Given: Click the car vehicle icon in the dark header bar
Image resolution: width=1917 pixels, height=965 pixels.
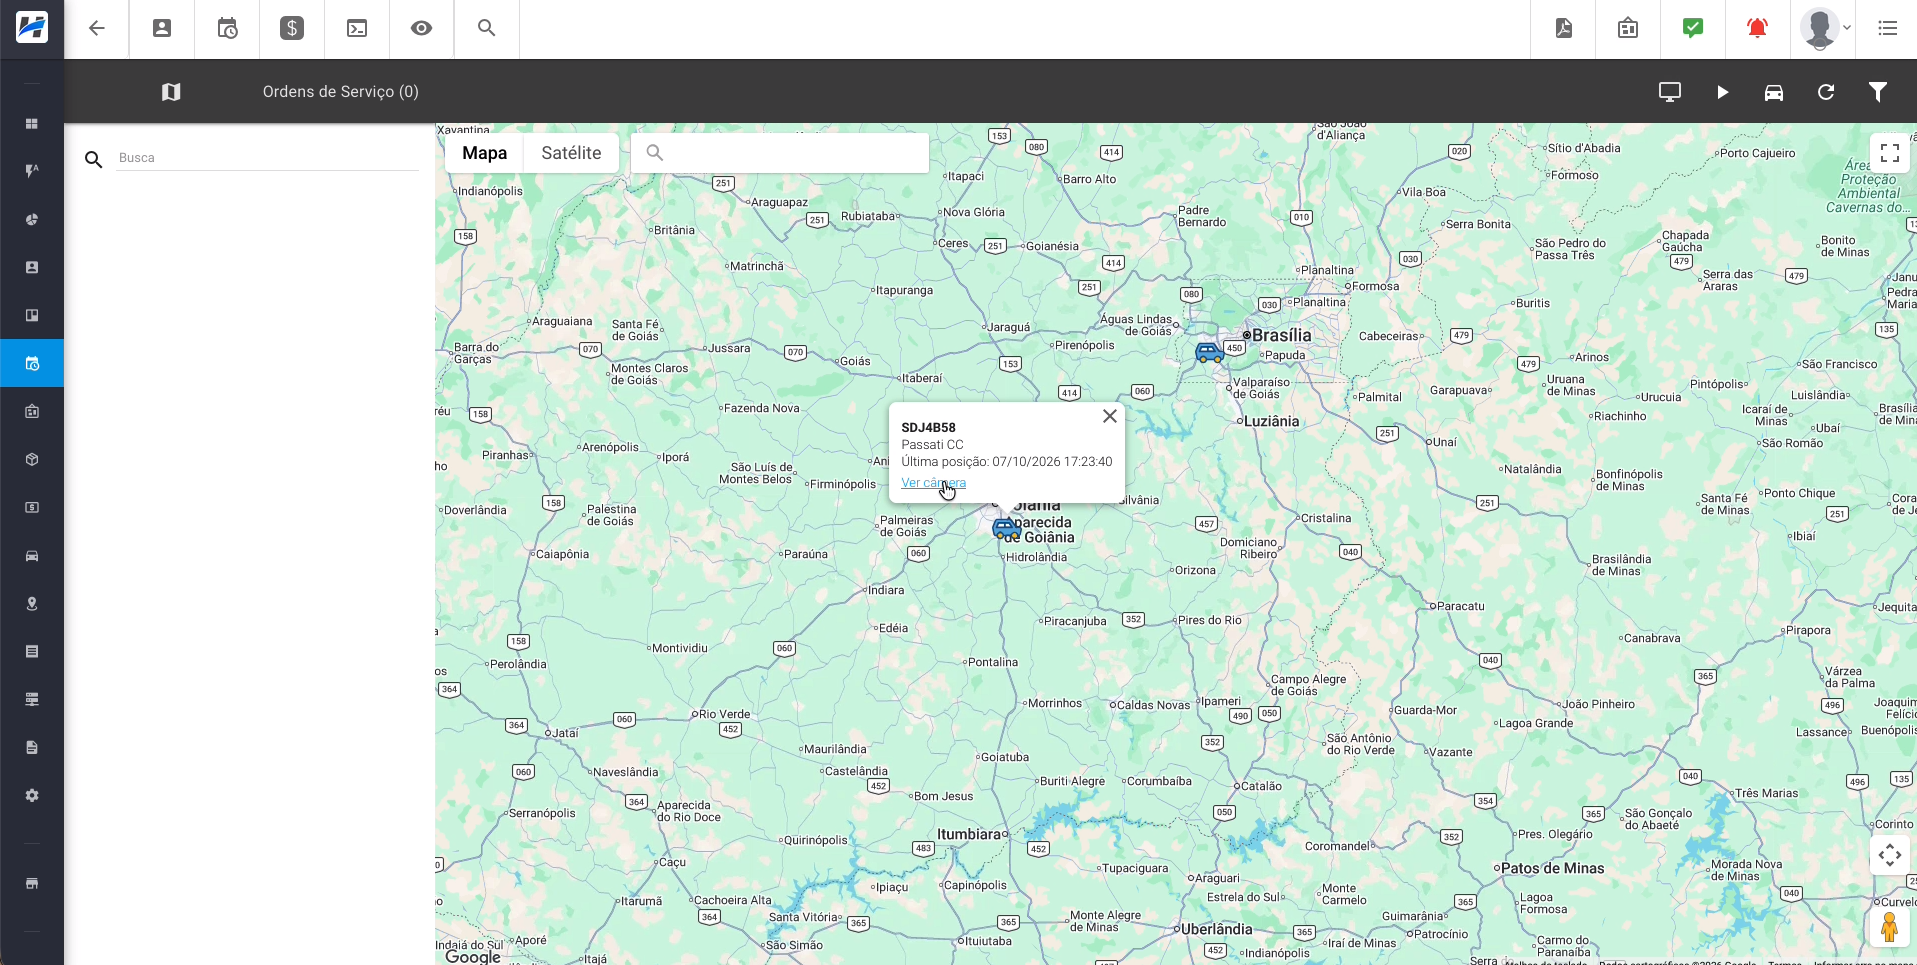Looking at the screenshot, I should pyautogui.click(x=1774, y=92).
